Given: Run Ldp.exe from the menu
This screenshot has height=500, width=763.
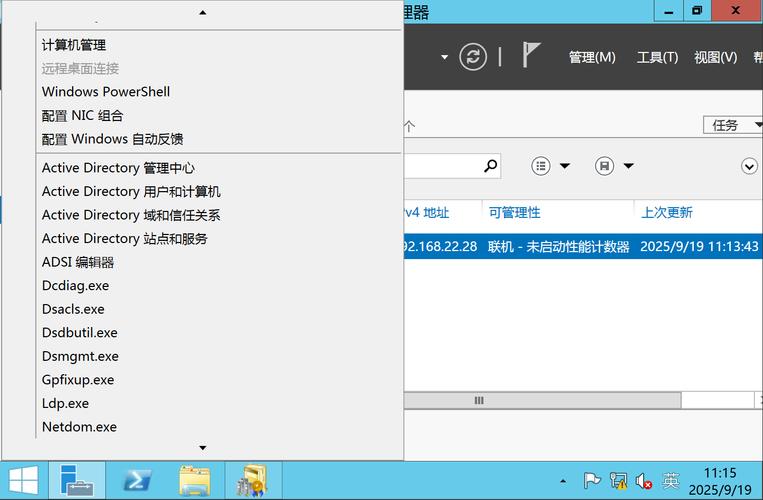Looking at the screenshot, I should pyautogui.click(x=65, y=403).
